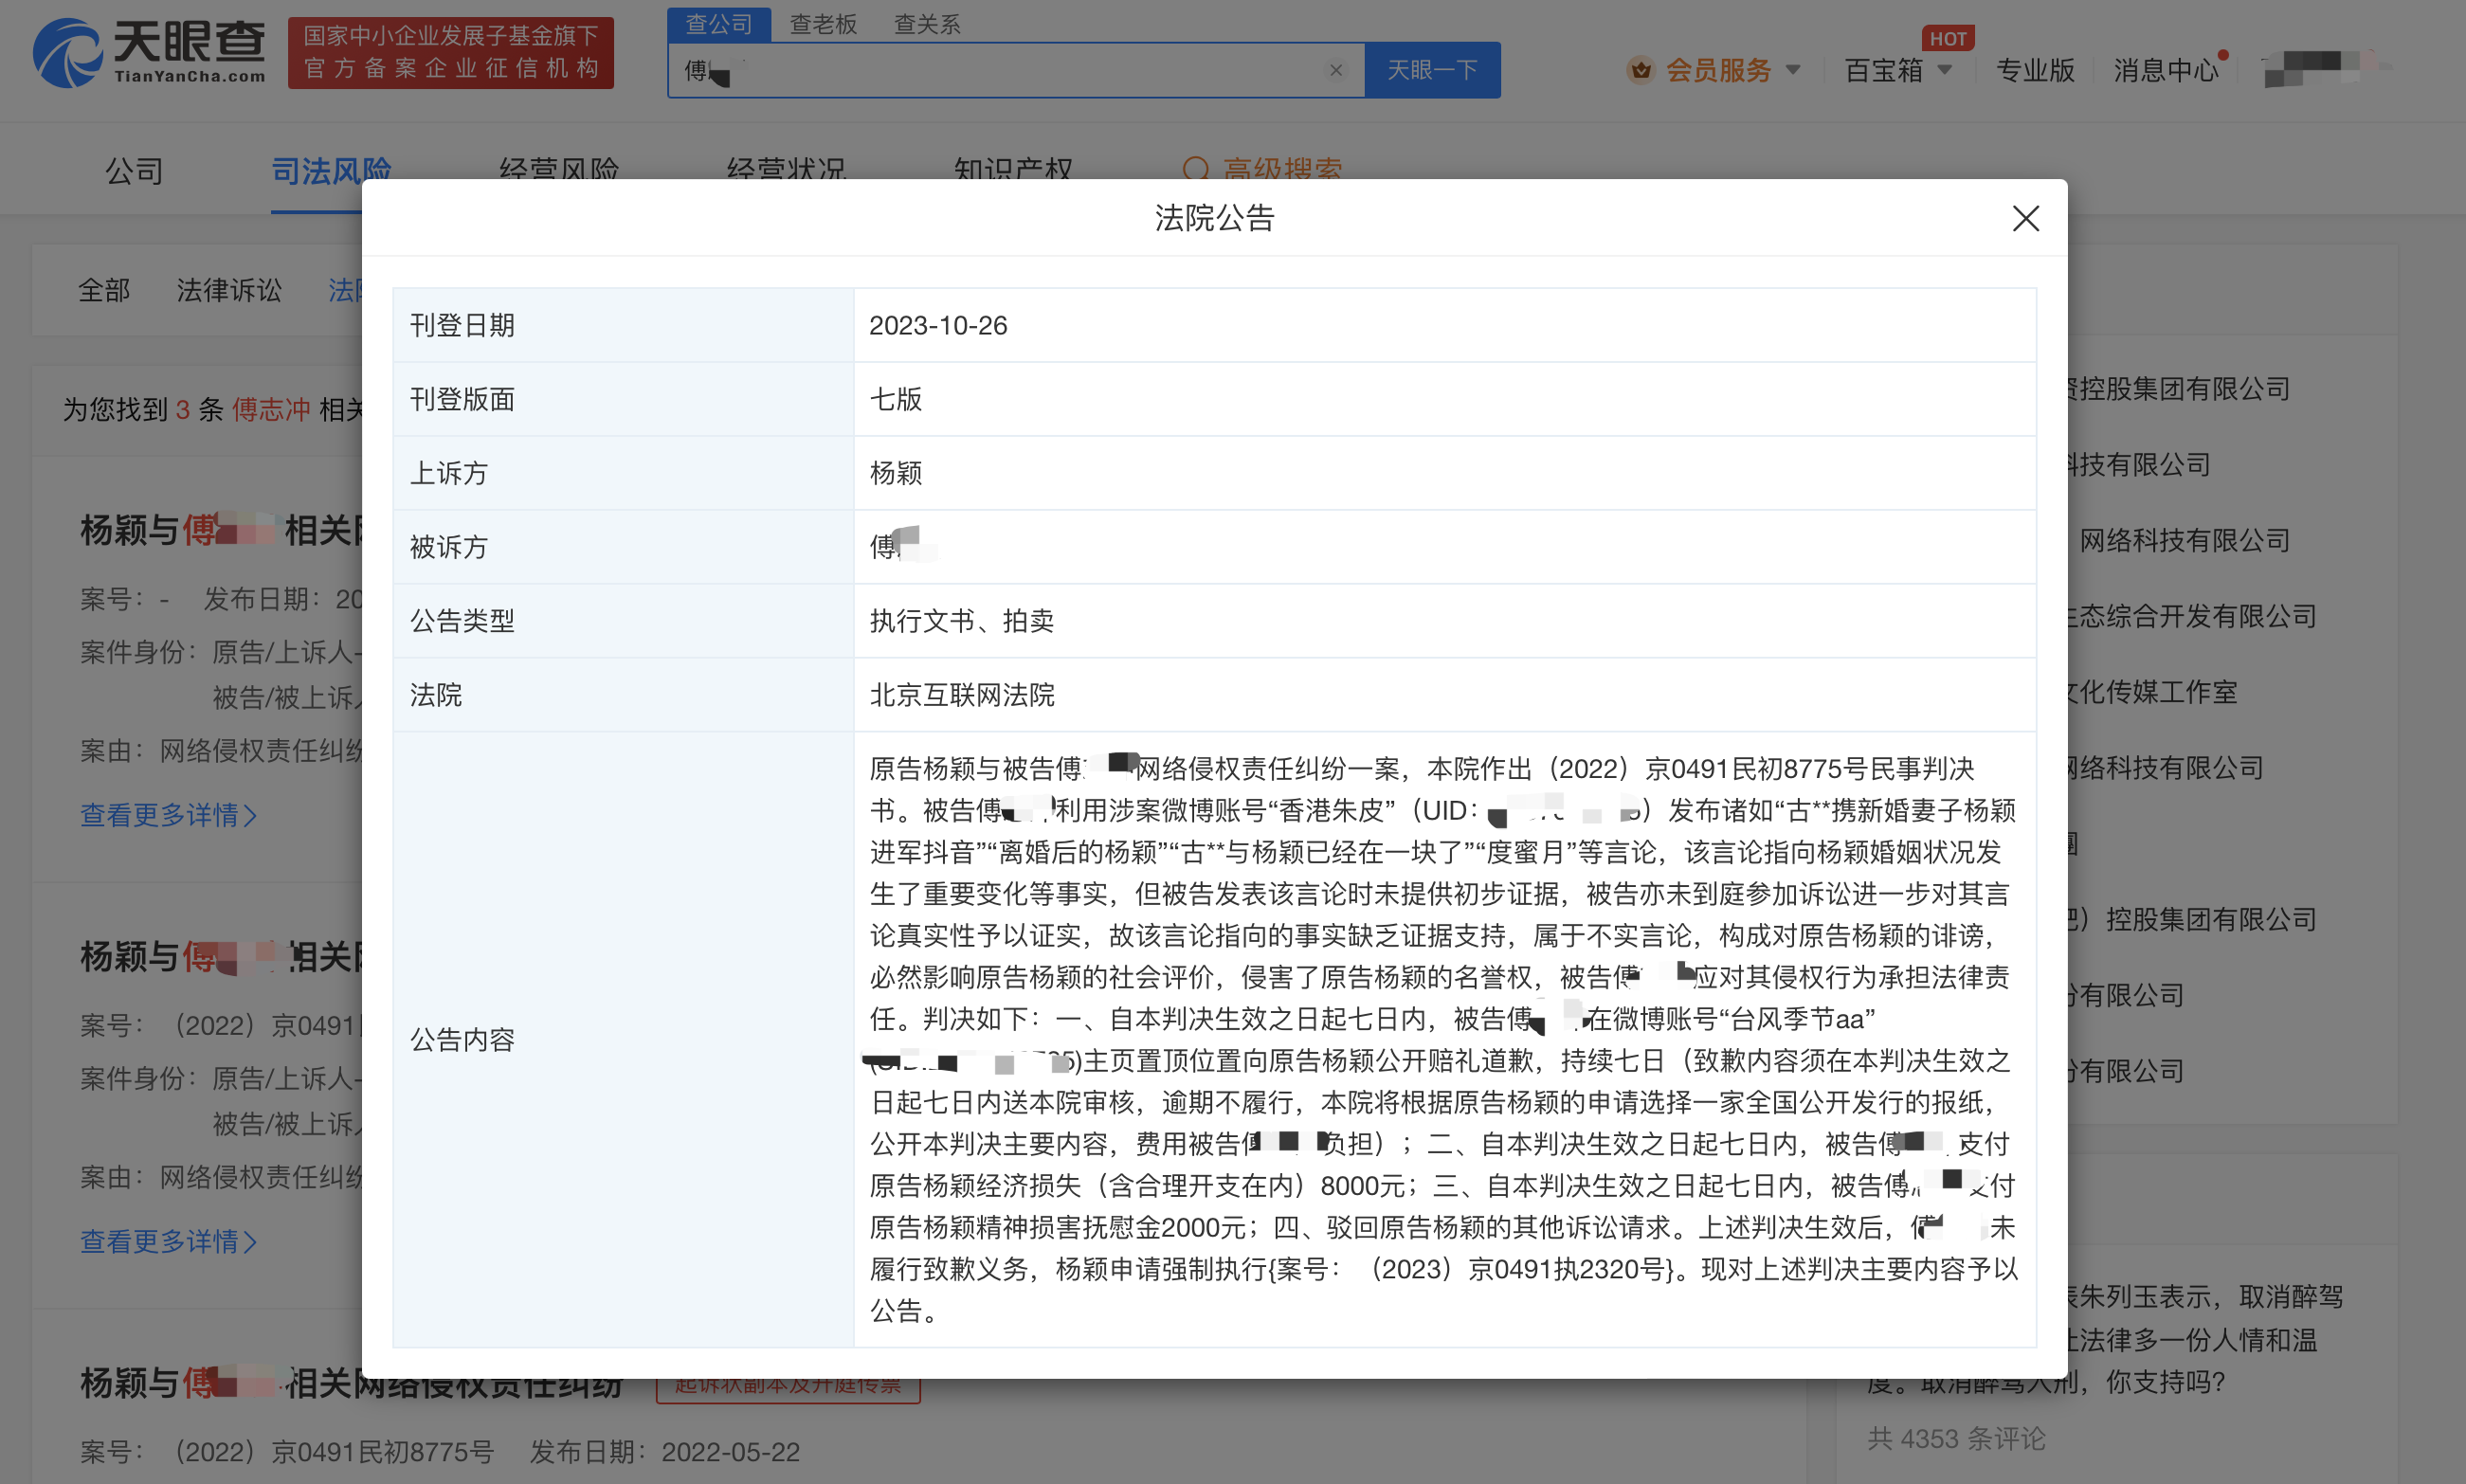Click the 被诉方 label cell

click(x=624, y=547)
